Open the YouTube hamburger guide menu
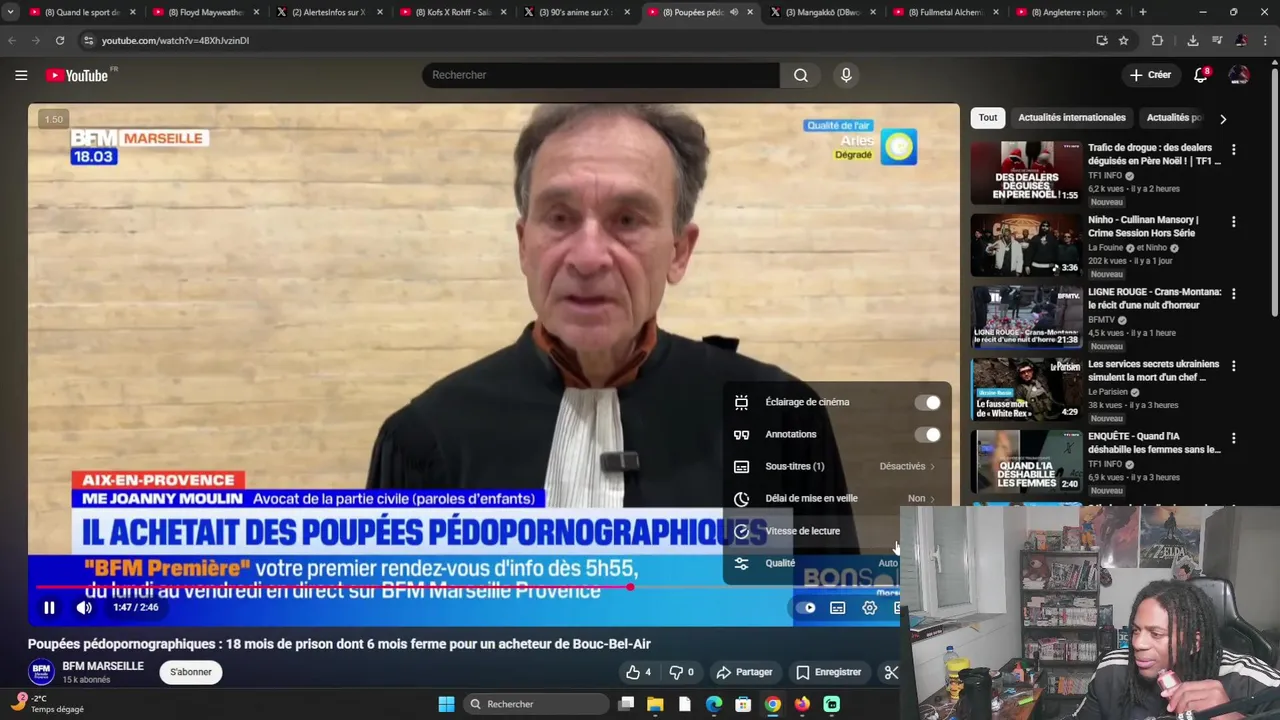The height and width of the screenshot is (720, 1280). pos(21,75)
